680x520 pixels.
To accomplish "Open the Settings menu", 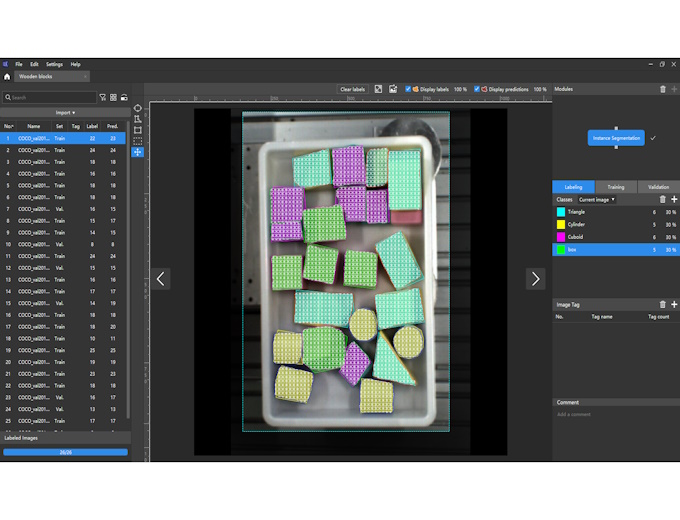I will pyautogui.click(x=54, y=64).
